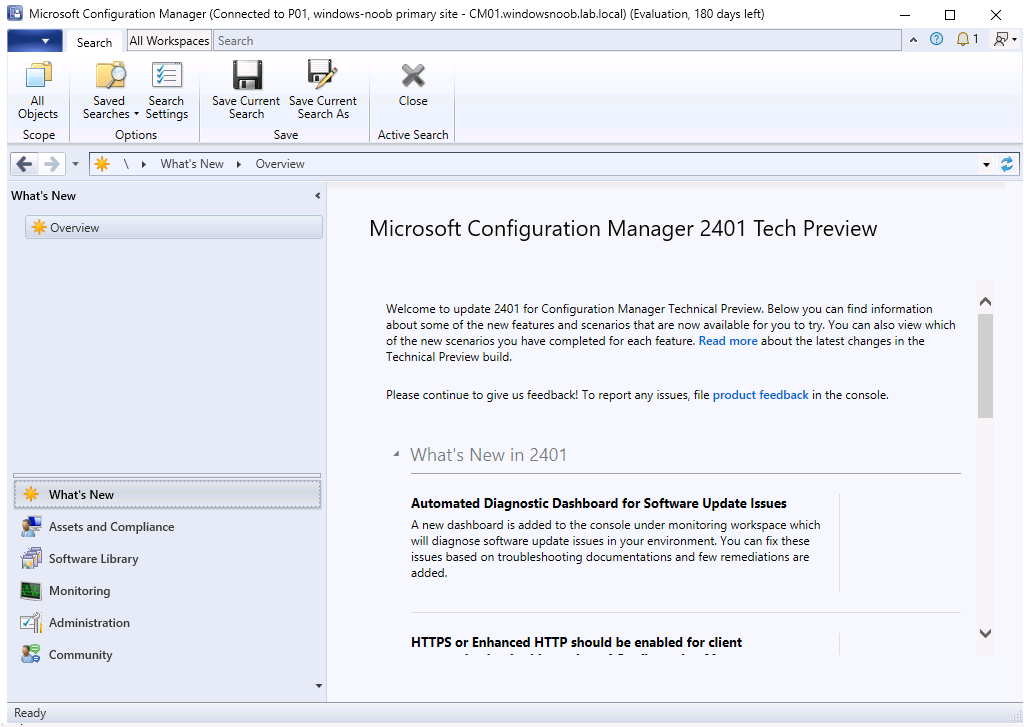
Task: Collapse the ribbon with the up chevron
Action: click(914, 40)
